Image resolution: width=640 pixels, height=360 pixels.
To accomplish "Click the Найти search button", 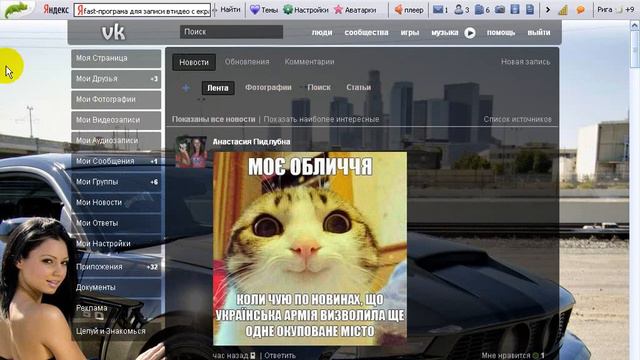I will pyautogui.click(x=230, y=9).
